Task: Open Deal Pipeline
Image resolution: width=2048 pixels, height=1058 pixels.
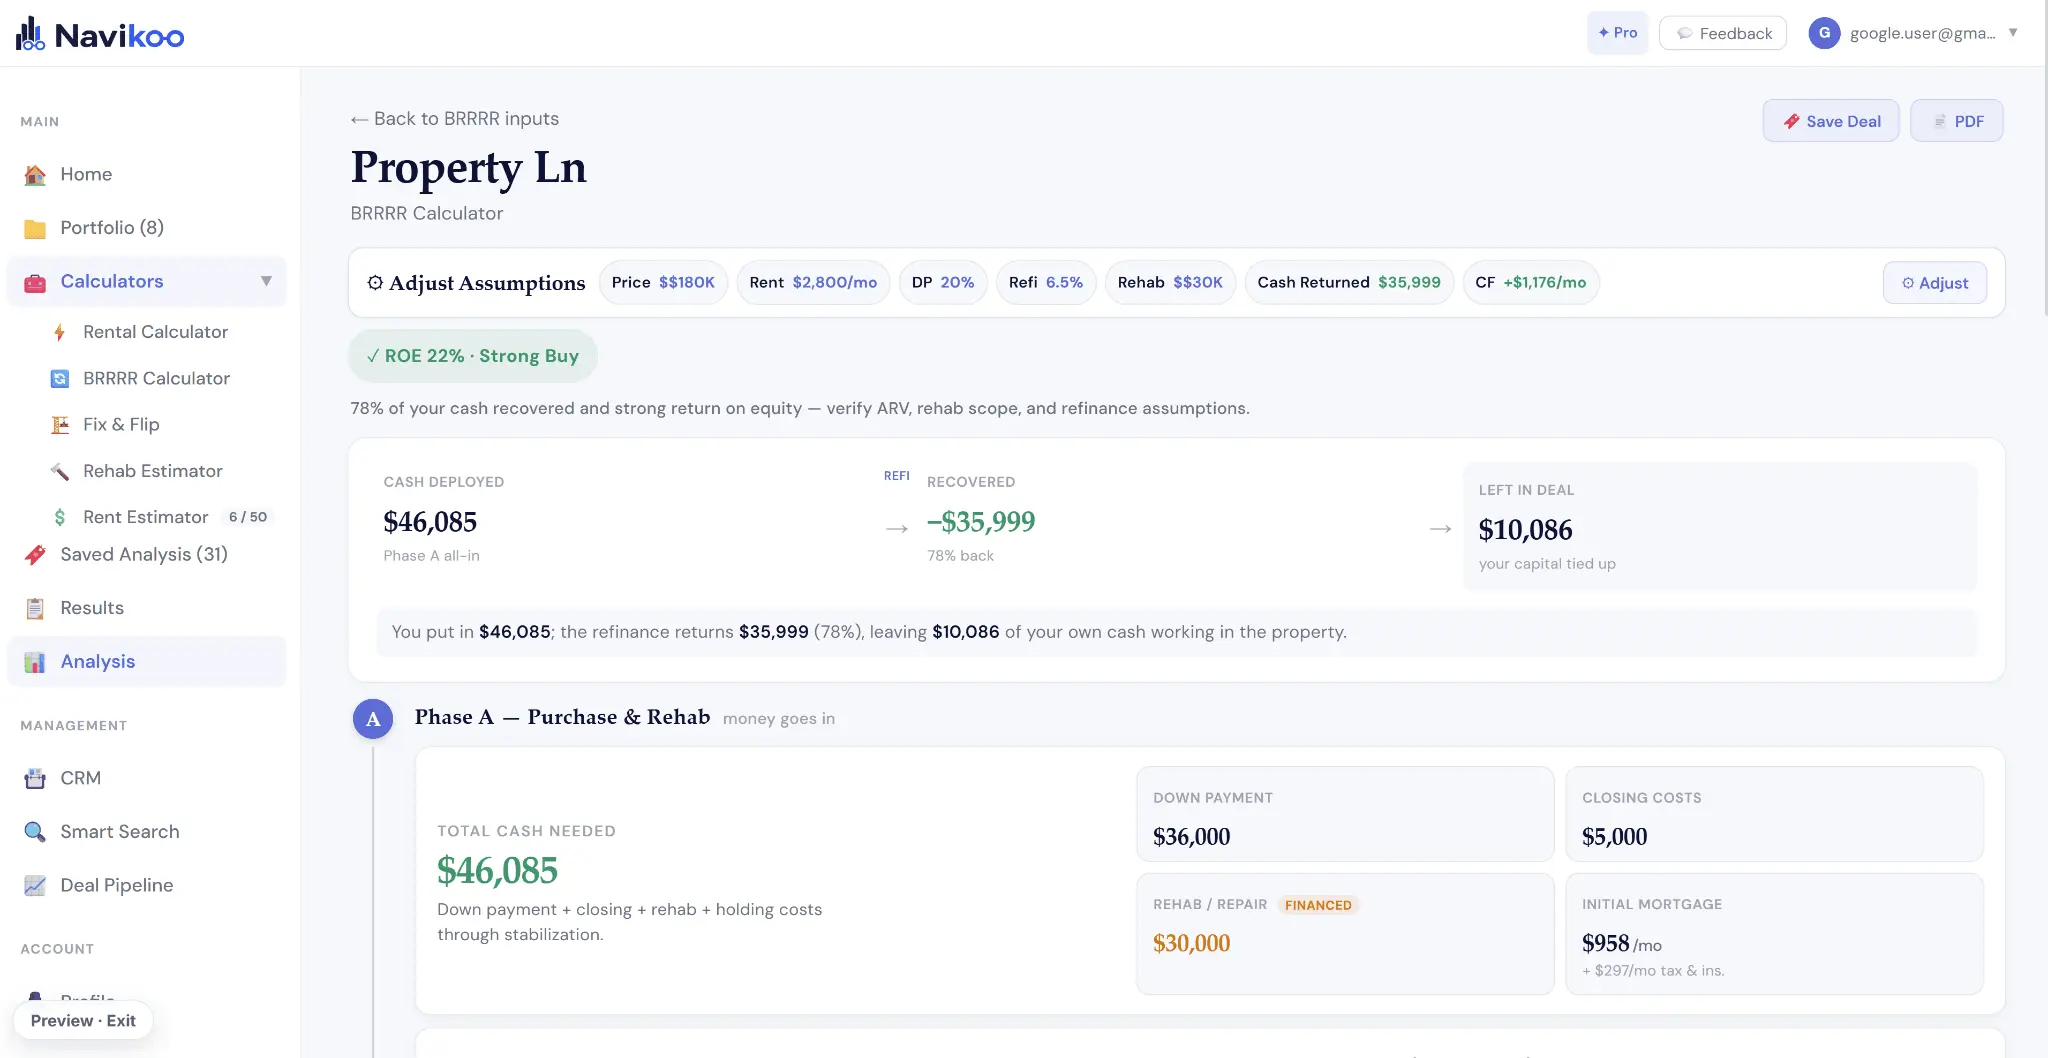Action: tap(147, 885)
